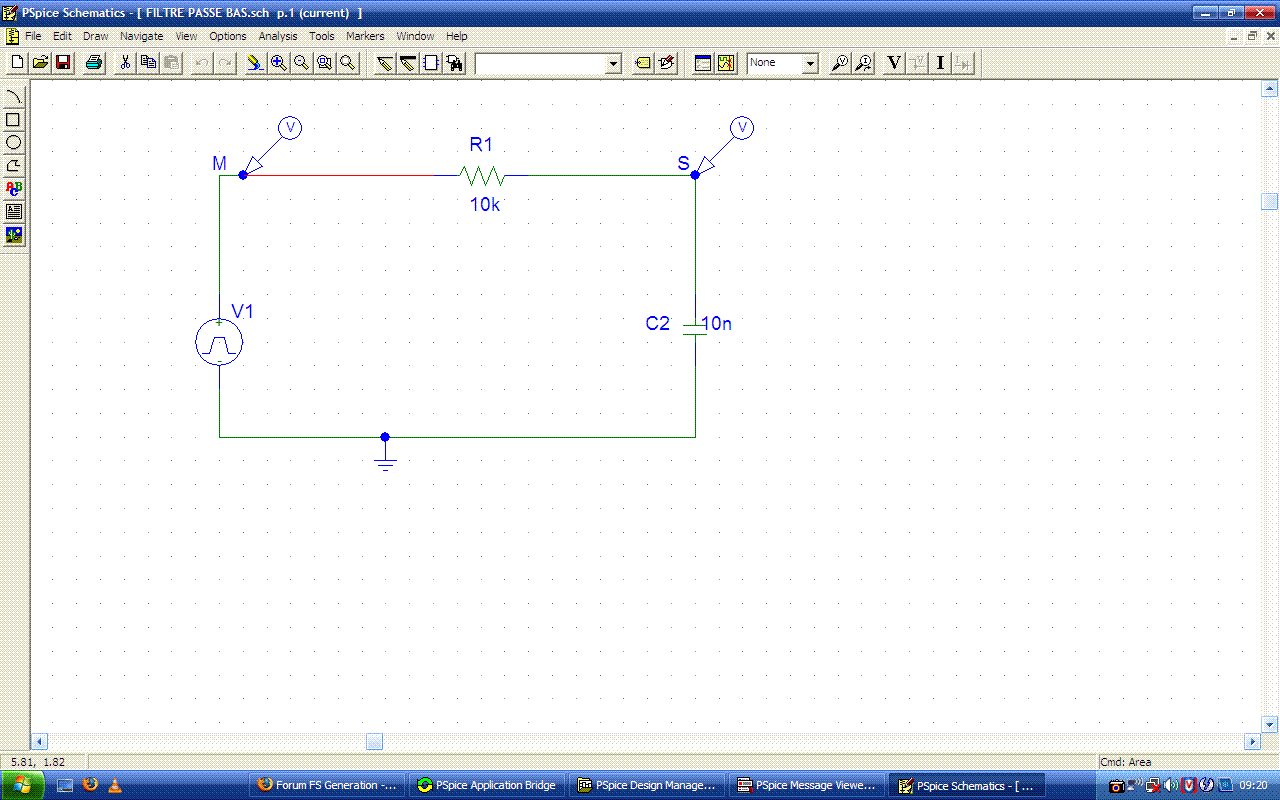Click the voltage marker at node M

[289, 128]
